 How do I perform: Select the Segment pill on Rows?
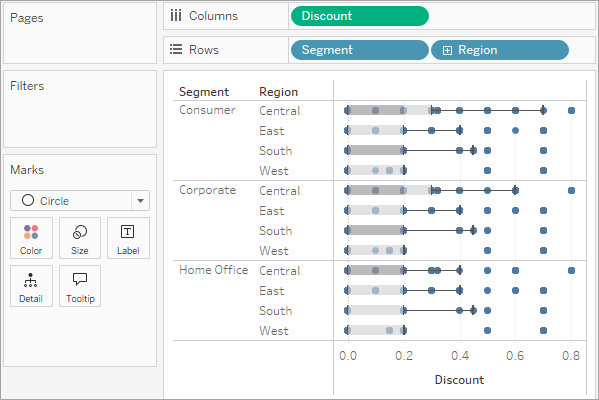pyautogui.click(x=359, y=50)
